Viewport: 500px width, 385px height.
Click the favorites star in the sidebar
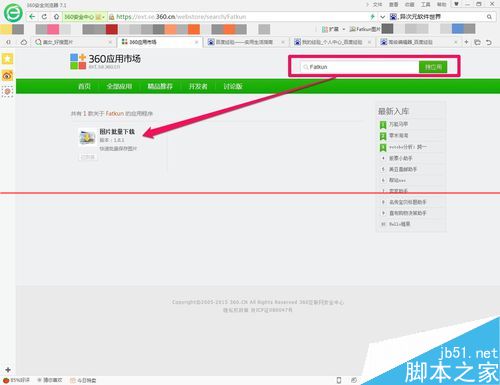(x=7, y=59)
